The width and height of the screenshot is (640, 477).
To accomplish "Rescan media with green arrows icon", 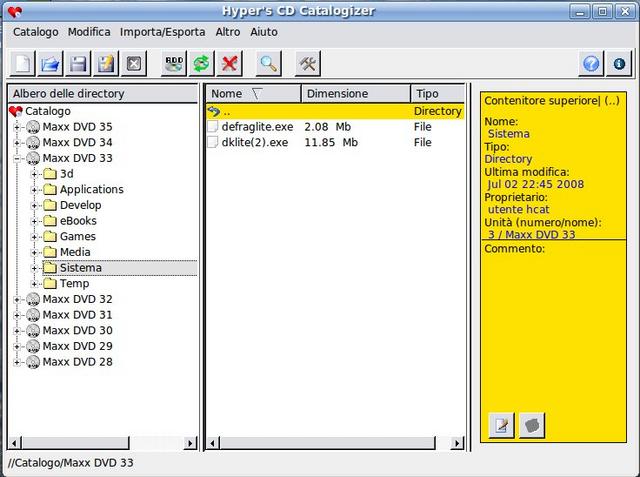I will [202, 64].
